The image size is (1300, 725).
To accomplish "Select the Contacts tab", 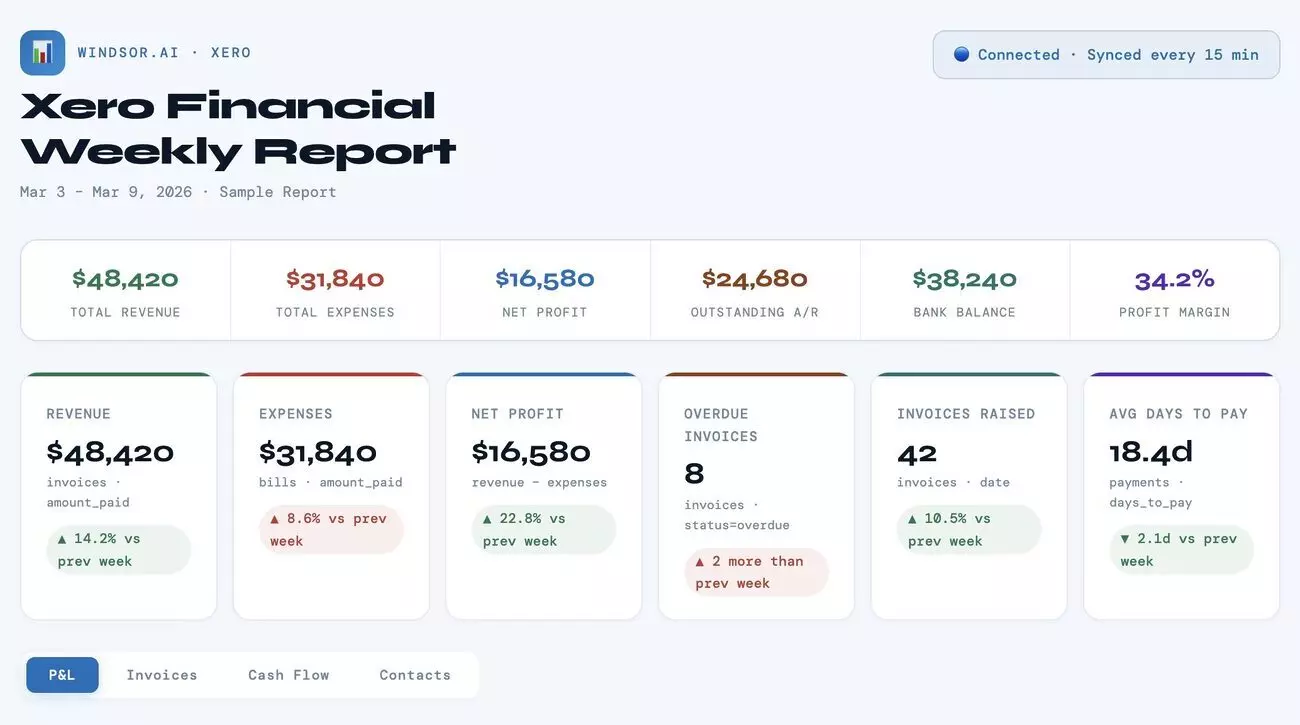I will point(415,674).
